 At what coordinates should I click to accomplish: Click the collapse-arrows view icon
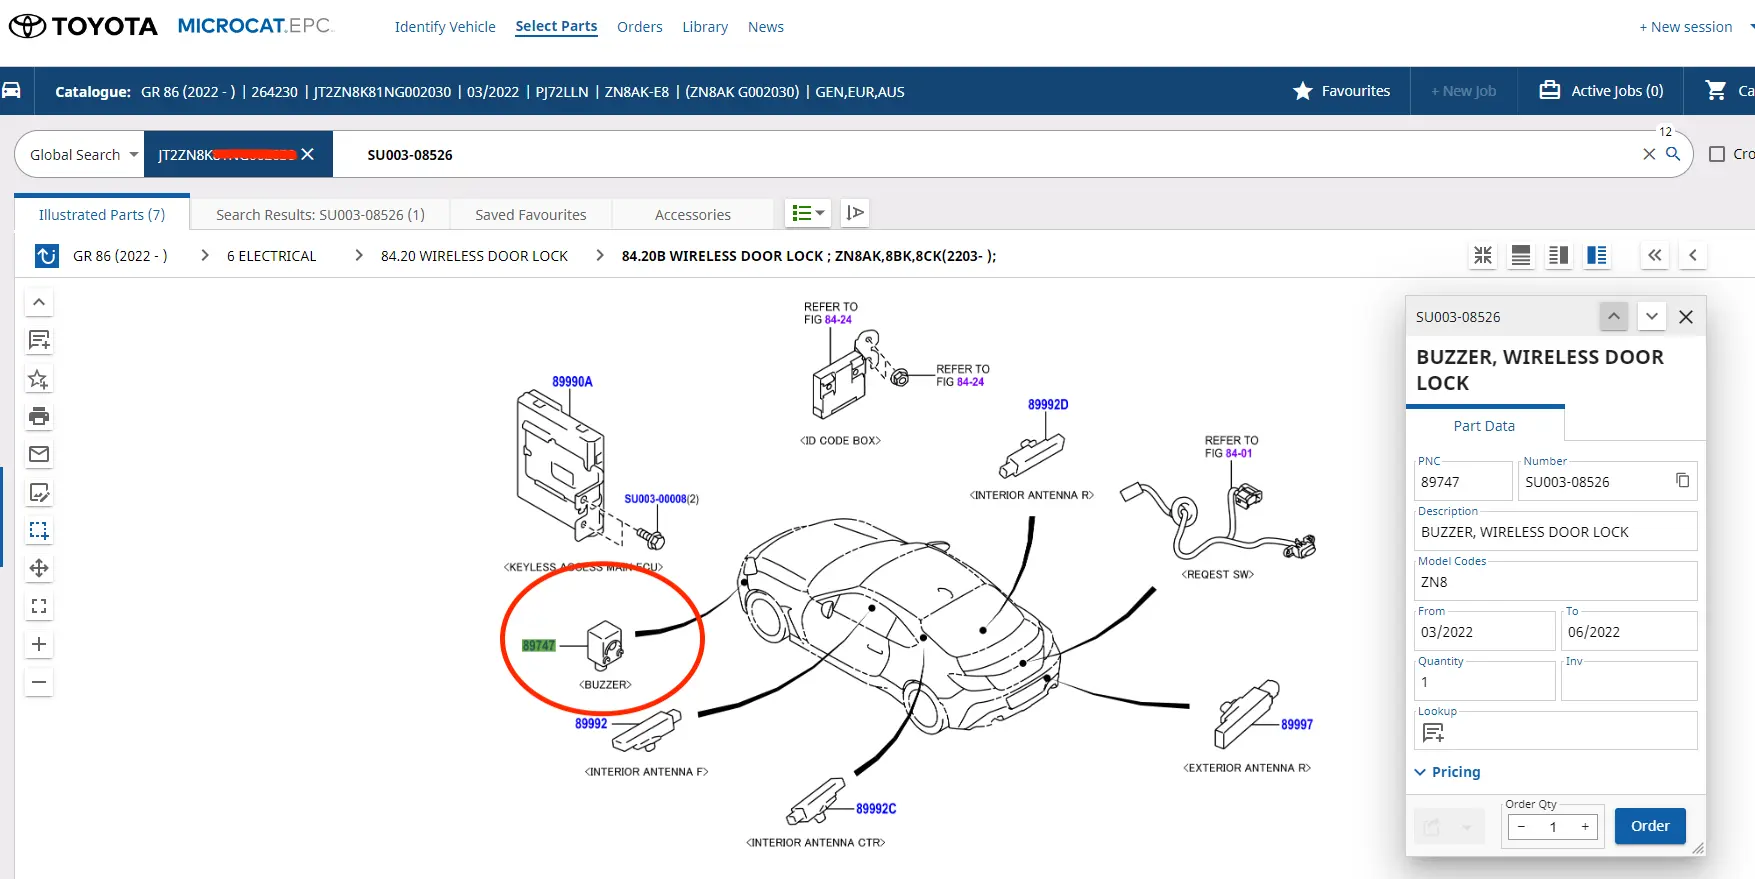(x=1483, y=255)
